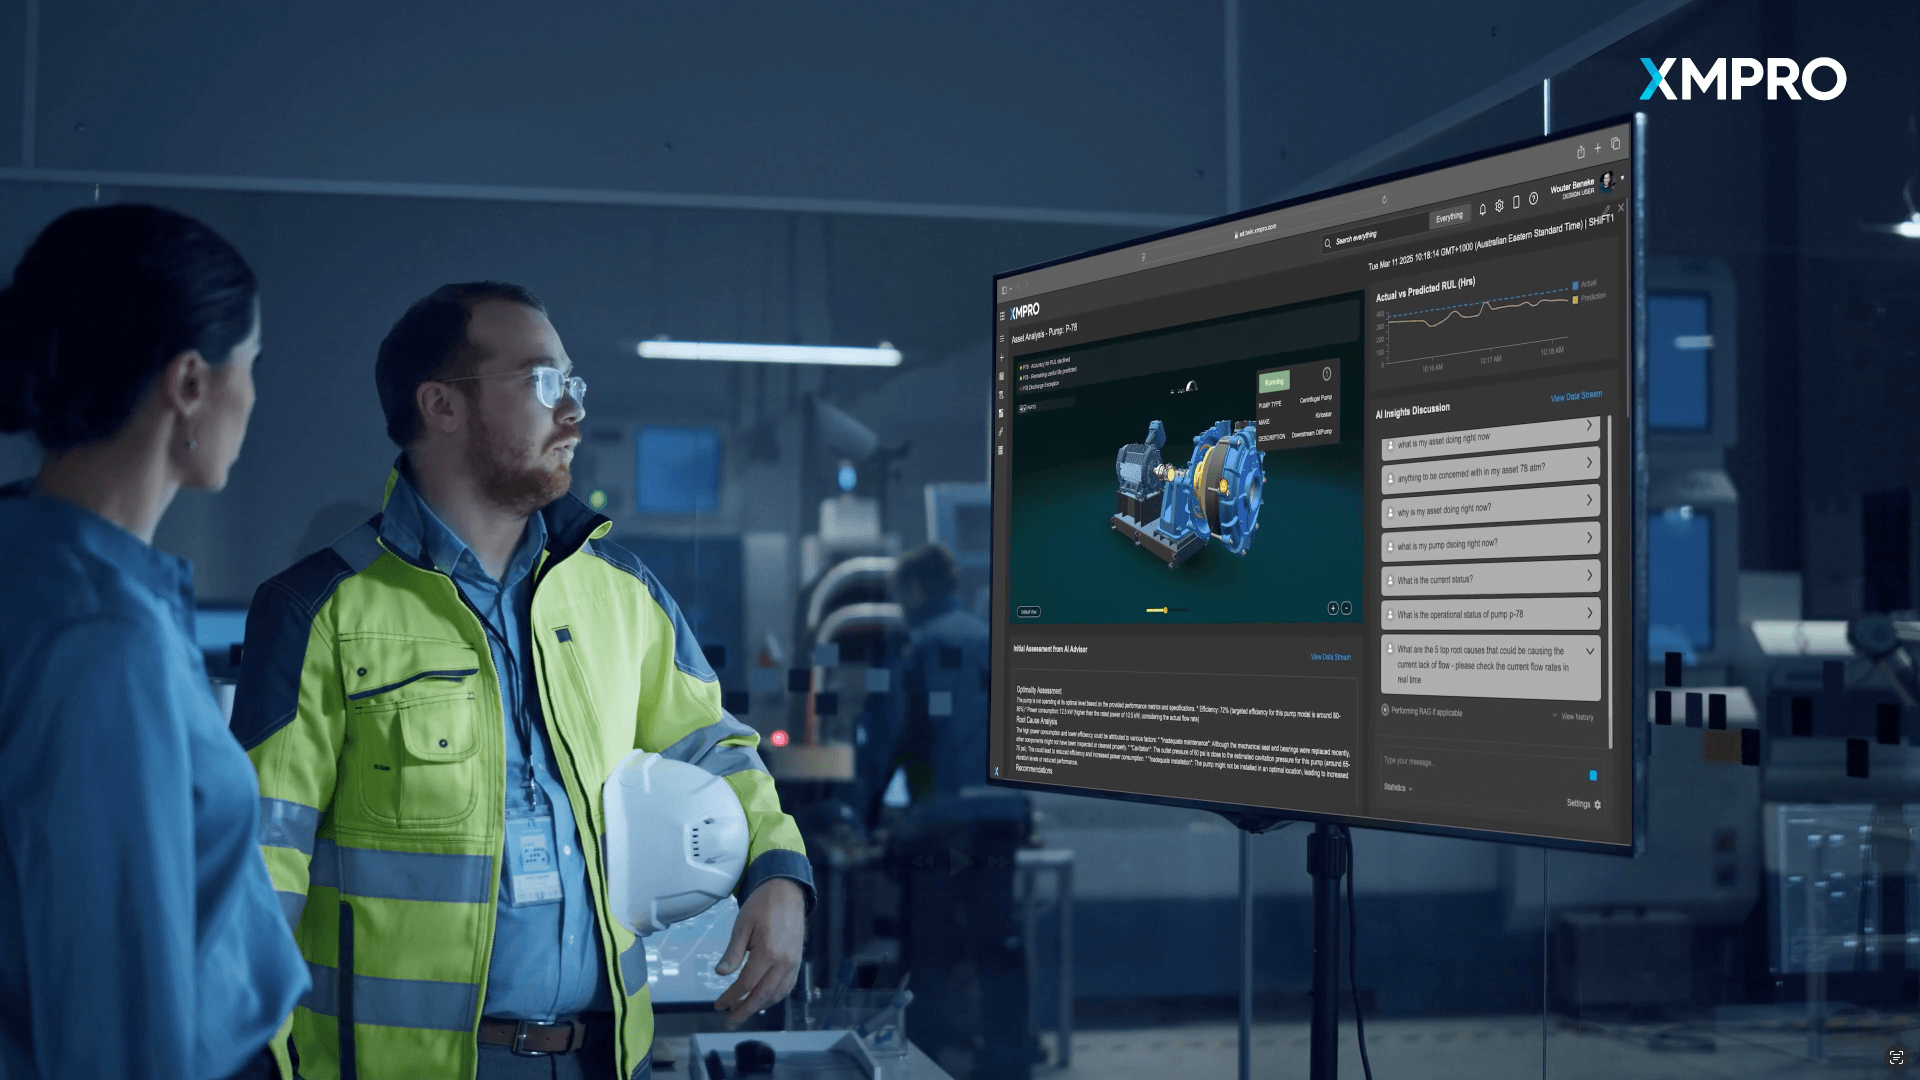Click the plus icon in left sidebar
Screen dimensions: 1920x1080
click(x=1002, y=357)
